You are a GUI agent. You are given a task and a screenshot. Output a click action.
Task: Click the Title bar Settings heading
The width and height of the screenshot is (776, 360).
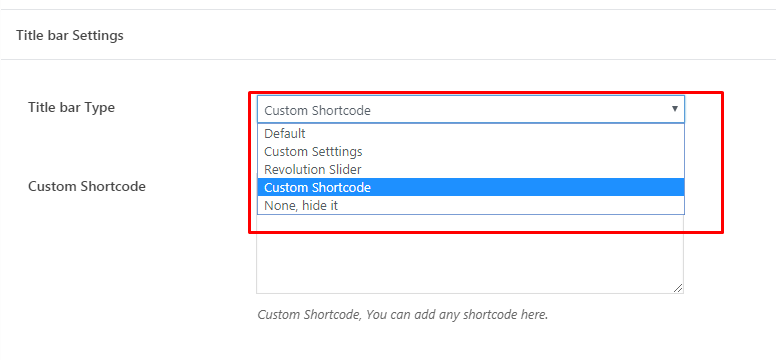(x=70, y=36)
